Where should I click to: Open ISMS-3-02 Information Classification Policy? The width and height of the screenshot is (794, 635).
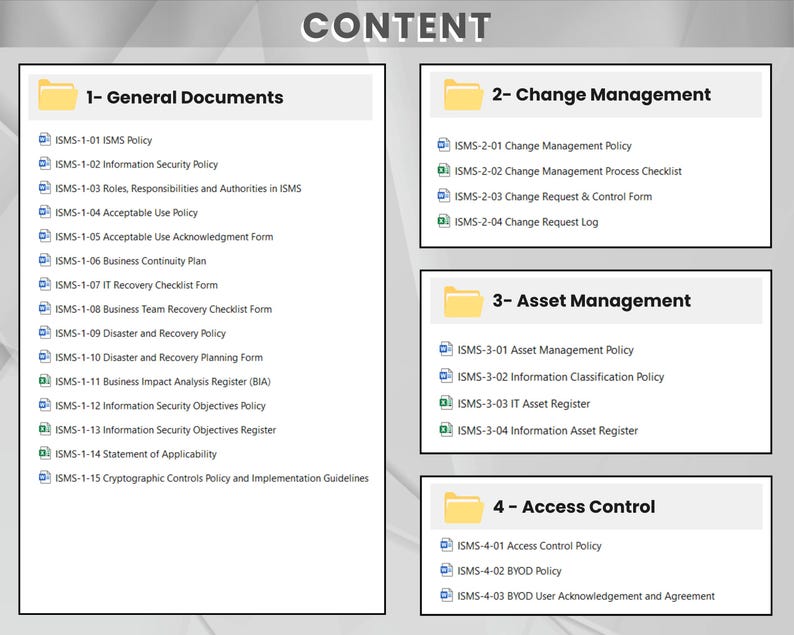tap(561, 377)
